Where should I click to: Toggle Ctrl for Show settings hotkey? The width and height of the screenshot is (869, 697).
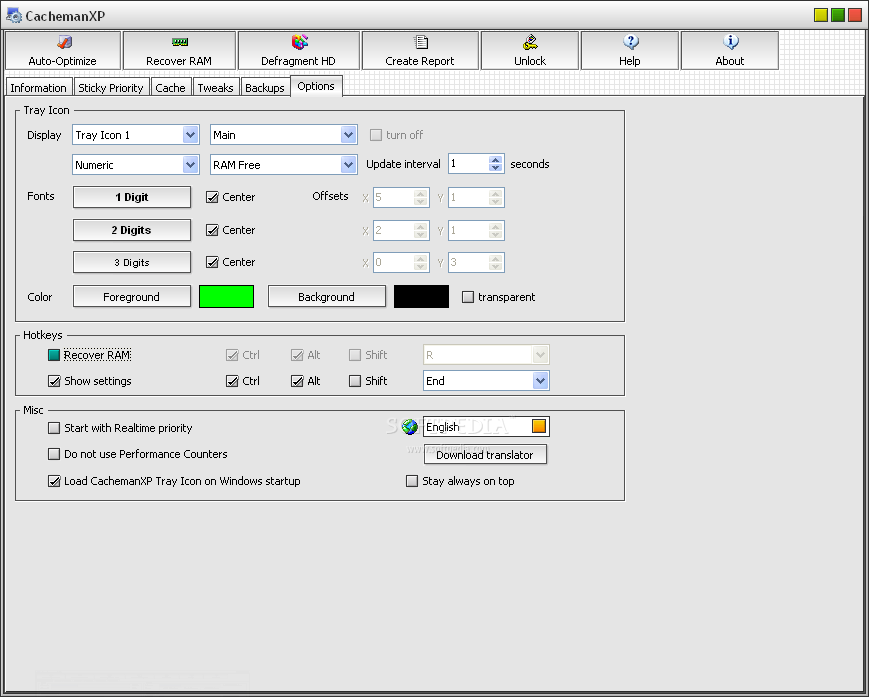click(x=232, y=381)
